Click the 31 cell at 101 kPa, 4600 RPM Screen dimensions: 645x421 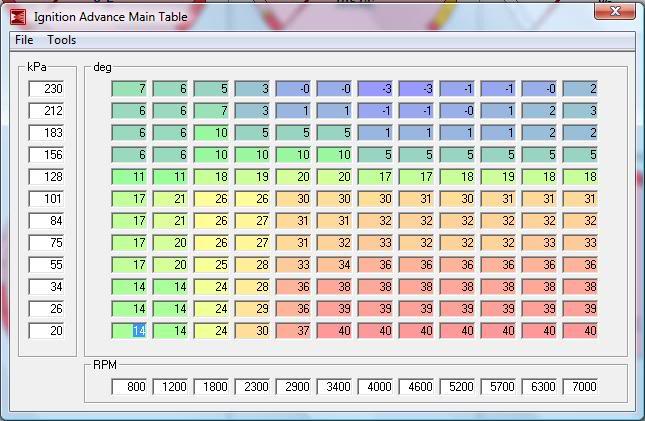[416, 199]
